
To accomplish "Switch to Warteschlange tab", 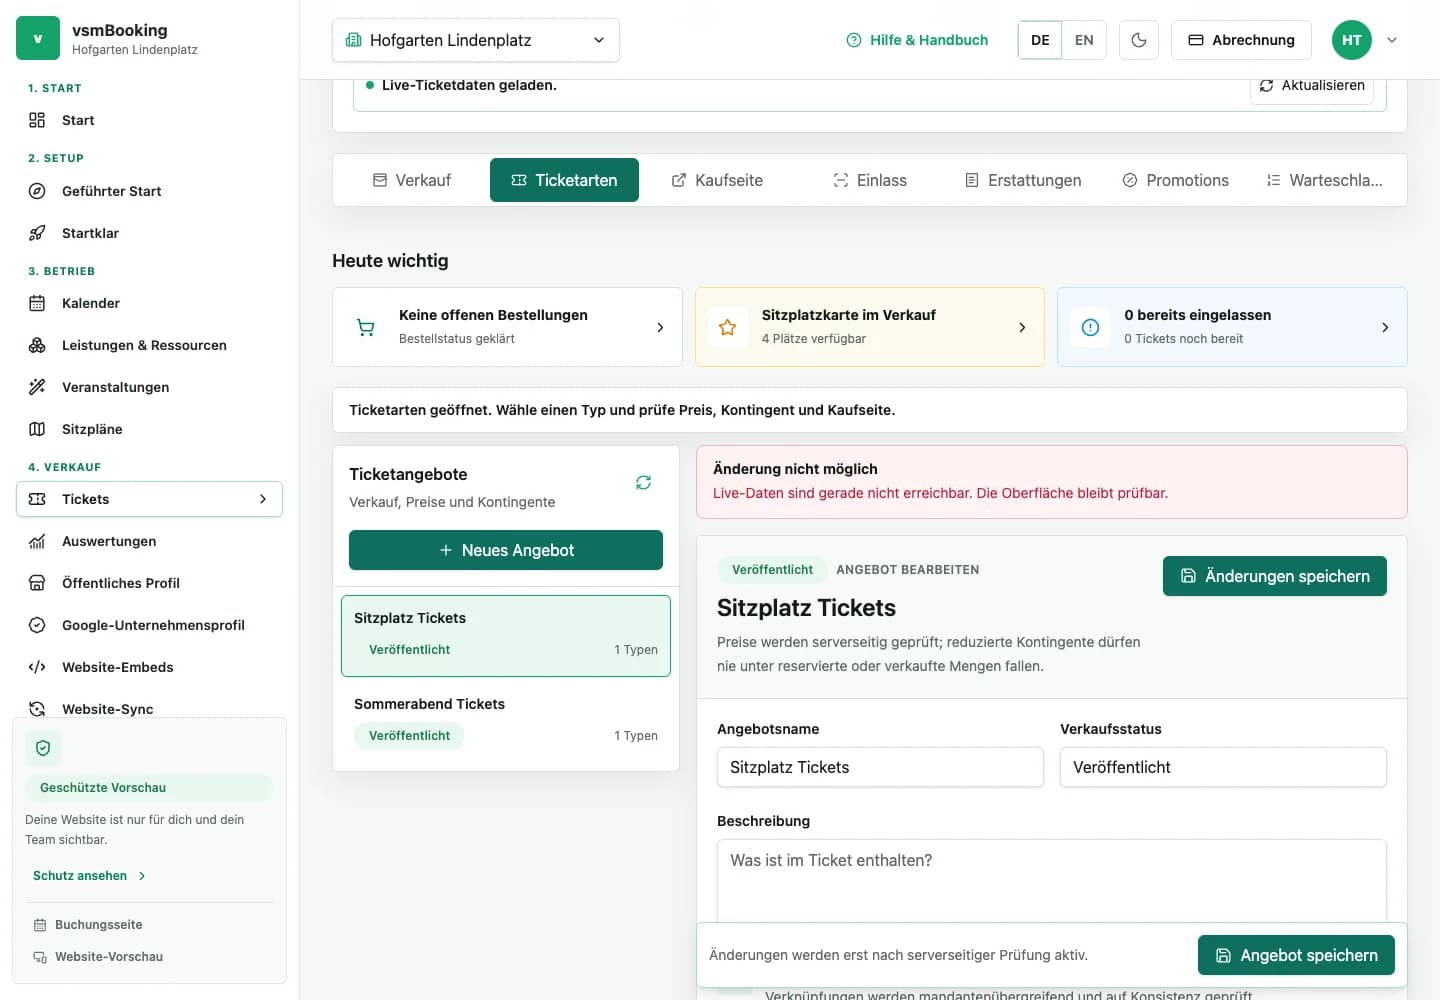I will pos(1324,180).
